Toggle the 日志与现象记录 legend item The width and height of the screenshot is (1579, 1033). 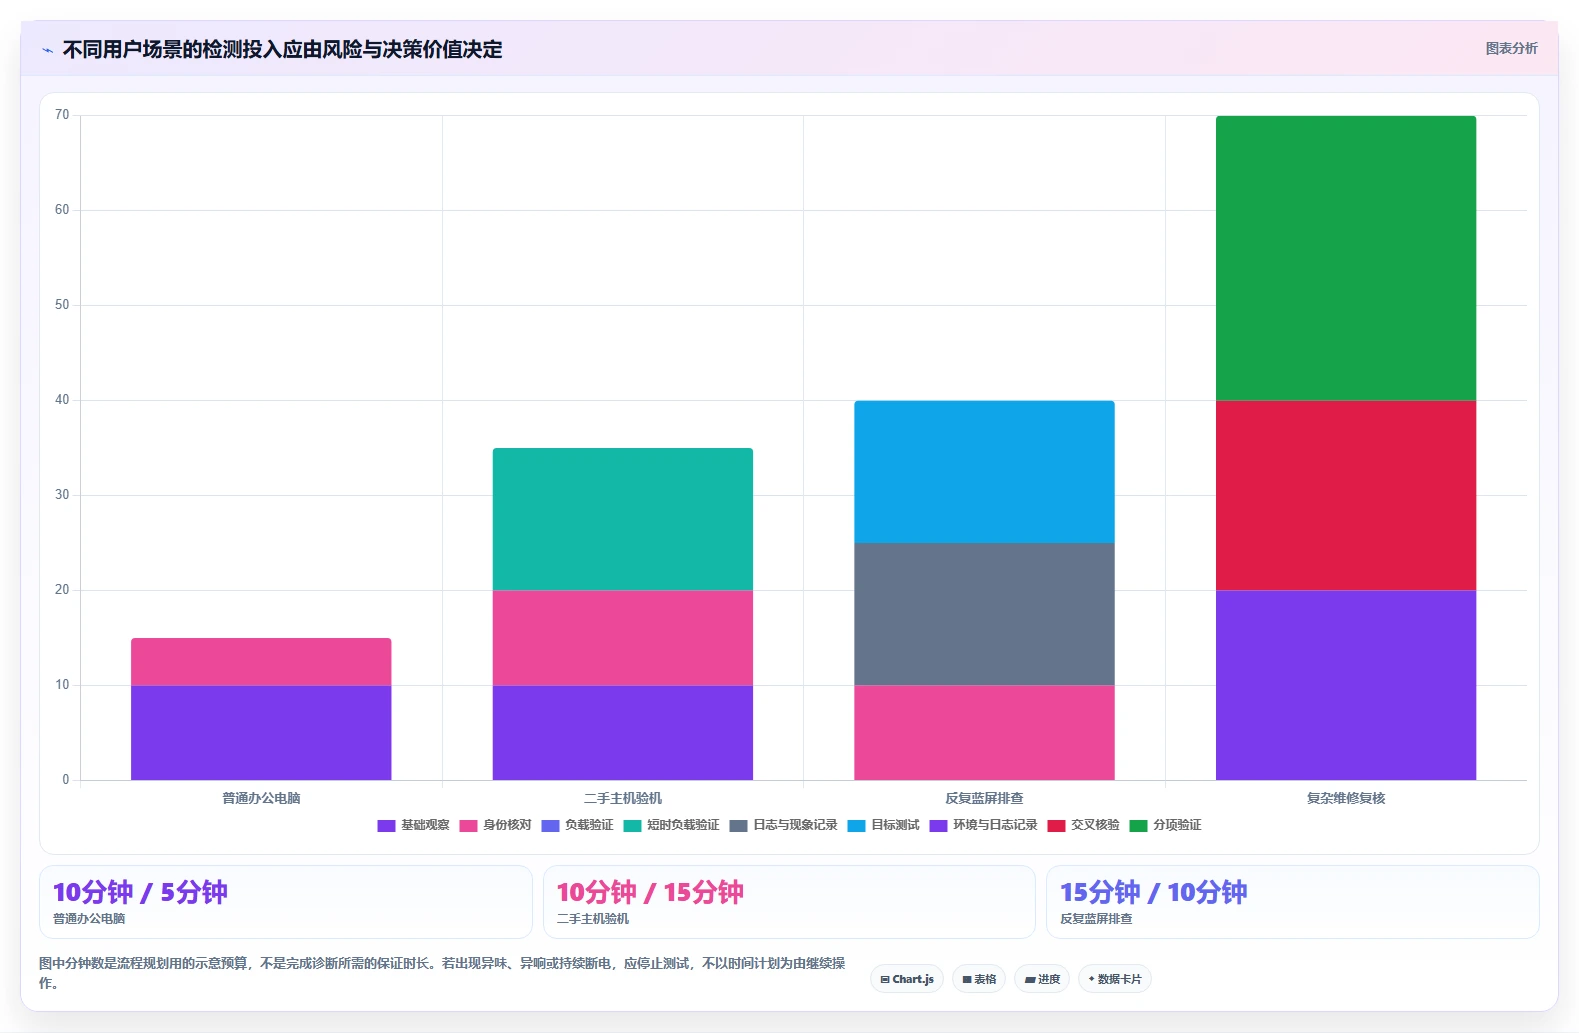(784, 825)
